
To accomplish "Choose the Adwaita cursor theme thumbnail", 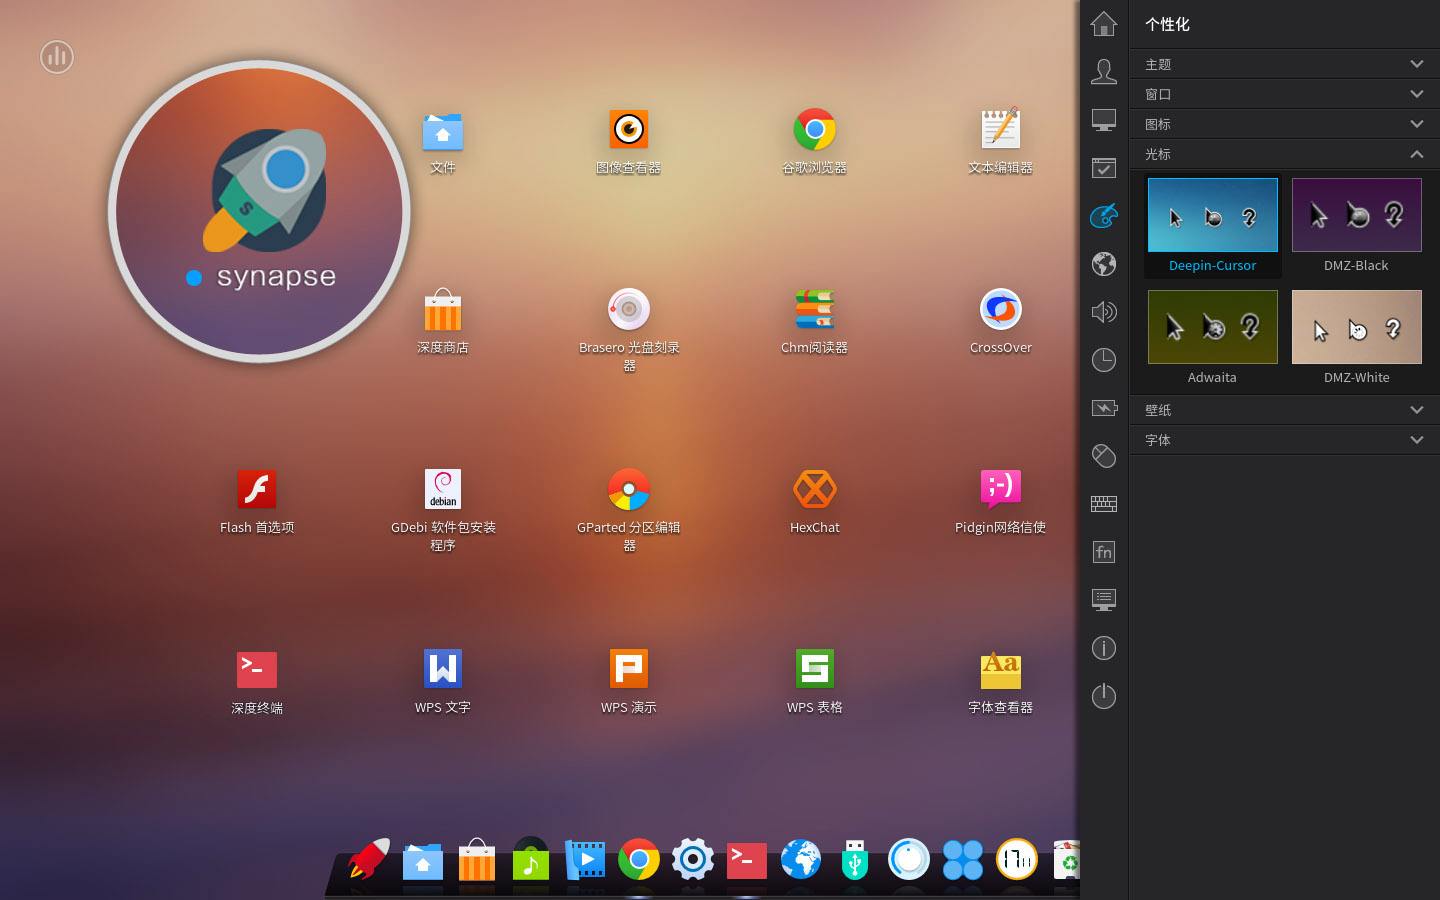I will click(x=1212, y=337).
